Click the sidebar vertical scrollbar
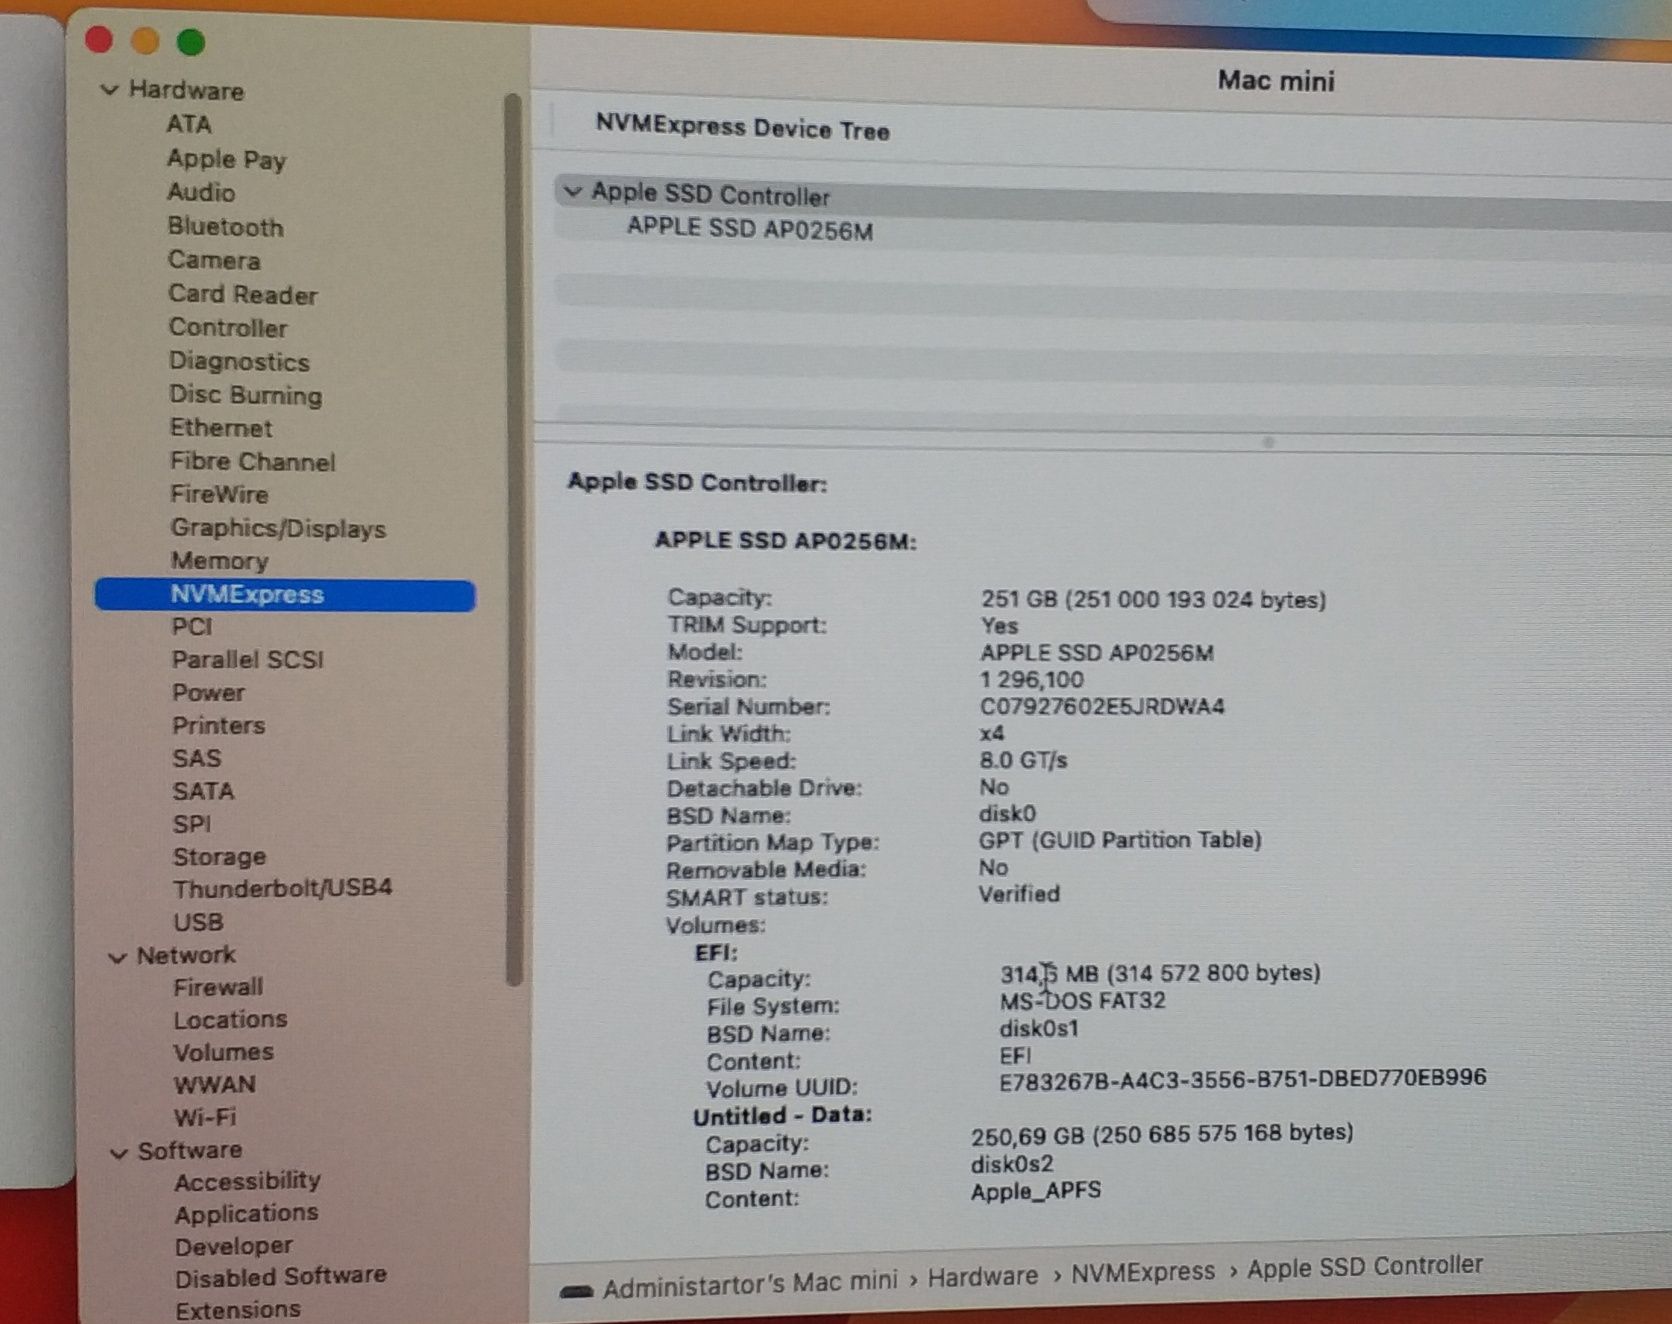1672x1324 pixels. tap(514, 540)
